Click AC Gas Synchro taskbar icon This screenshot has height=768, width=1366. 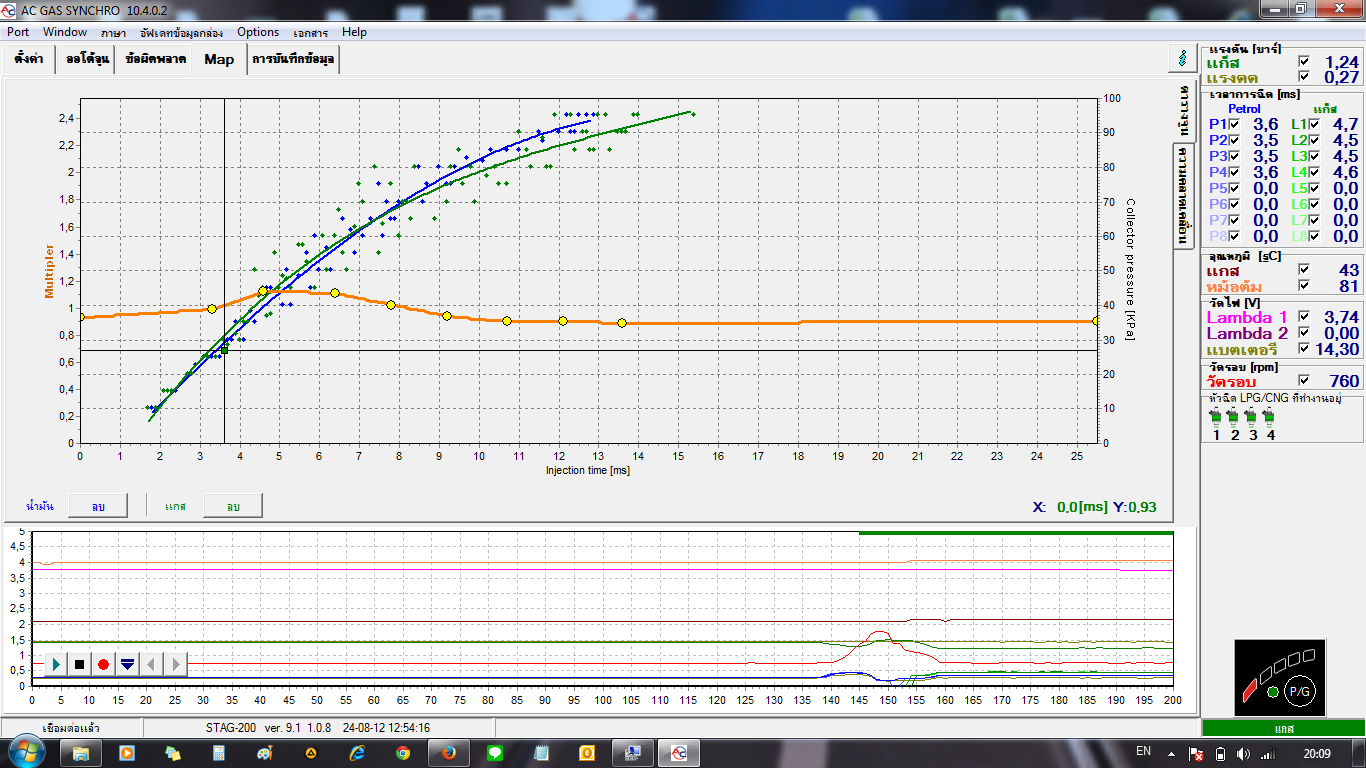[x=679, y=752]
